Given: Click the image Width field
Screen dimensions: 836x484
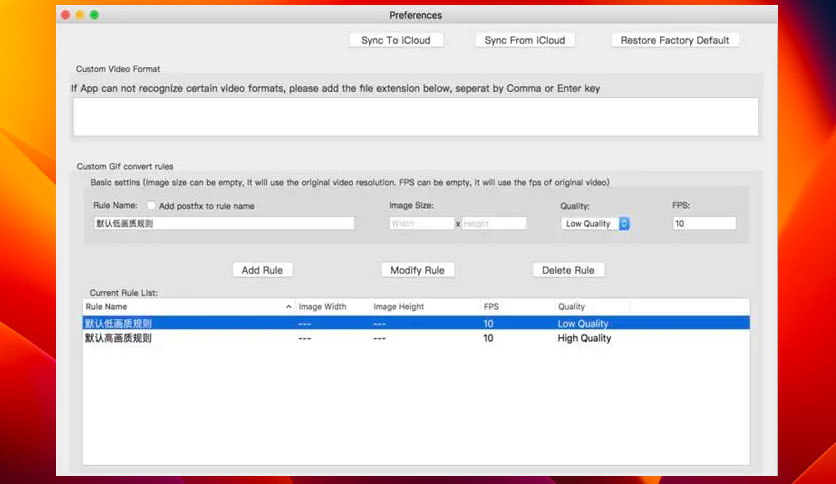Looking at the screenshot, I should (x=421, y=223).
